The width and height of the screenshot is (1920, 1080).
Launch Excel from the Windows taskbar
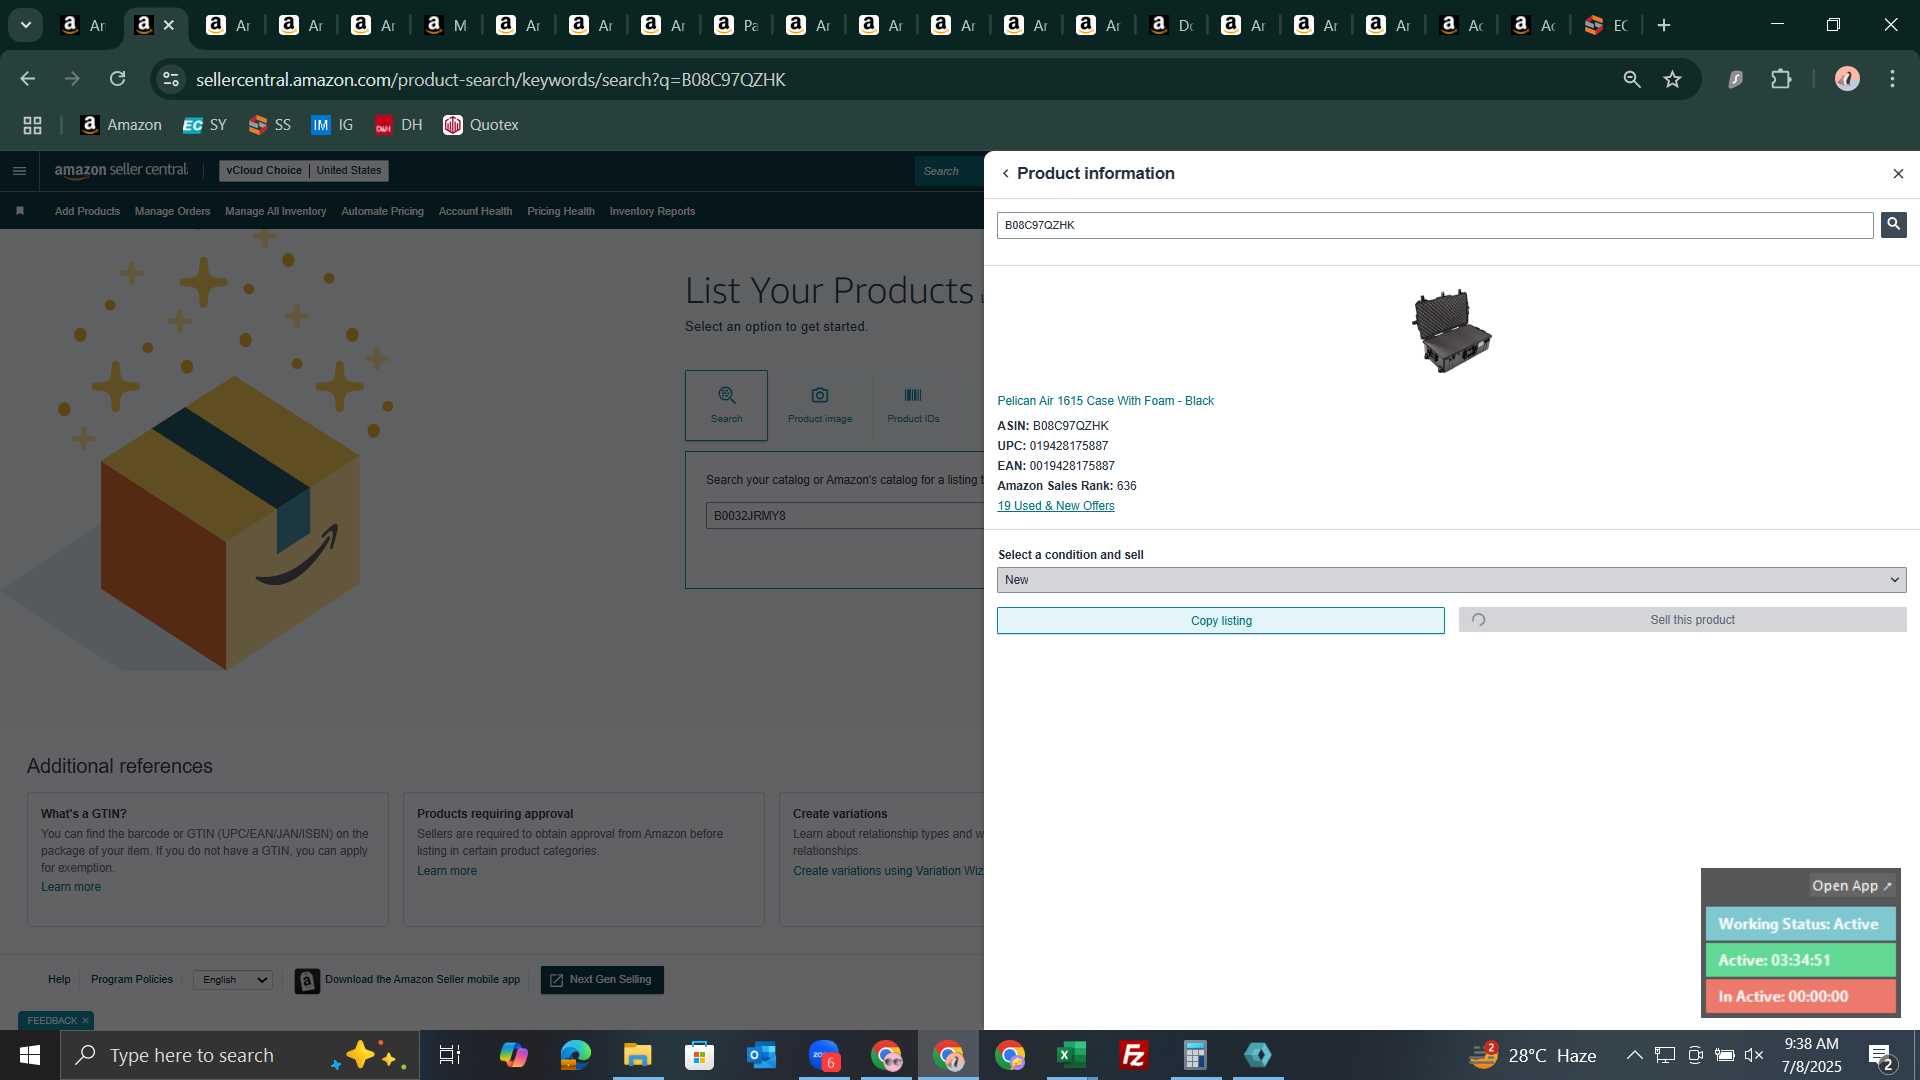[1071, 1055]
